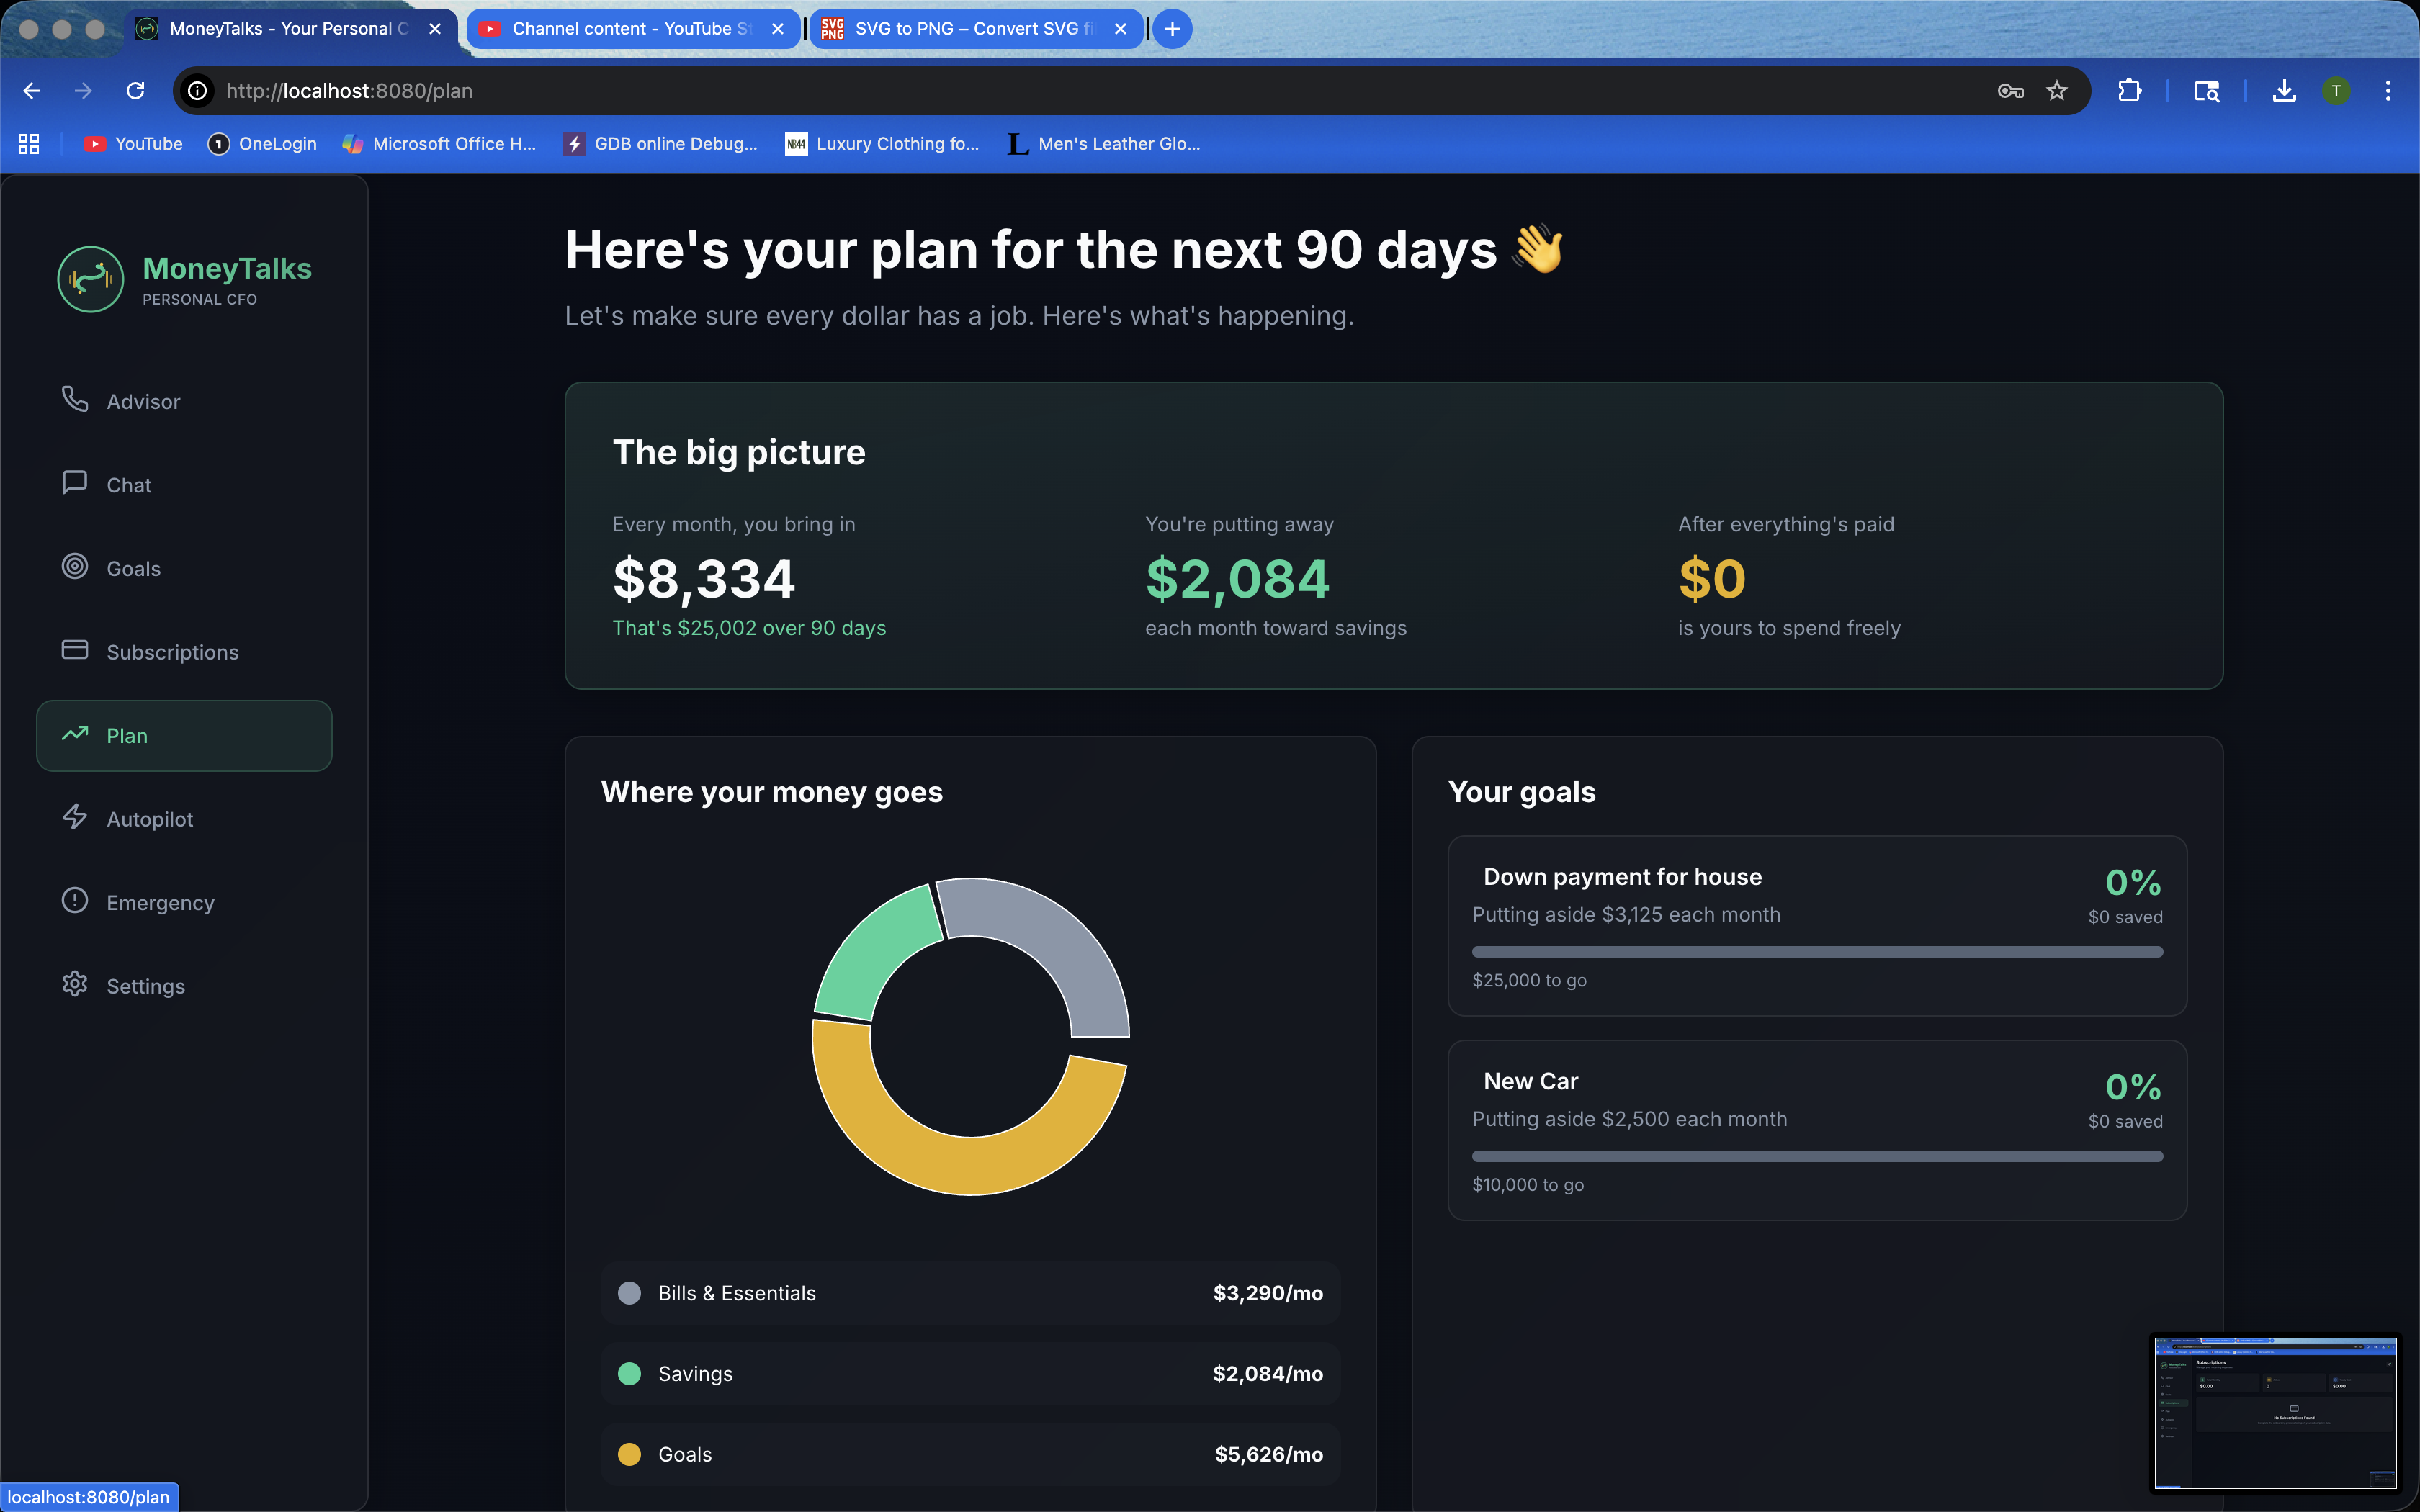Switch to the Channel content YouTube tab
Screen dimensions: 2420x1512
coord(630,29)
